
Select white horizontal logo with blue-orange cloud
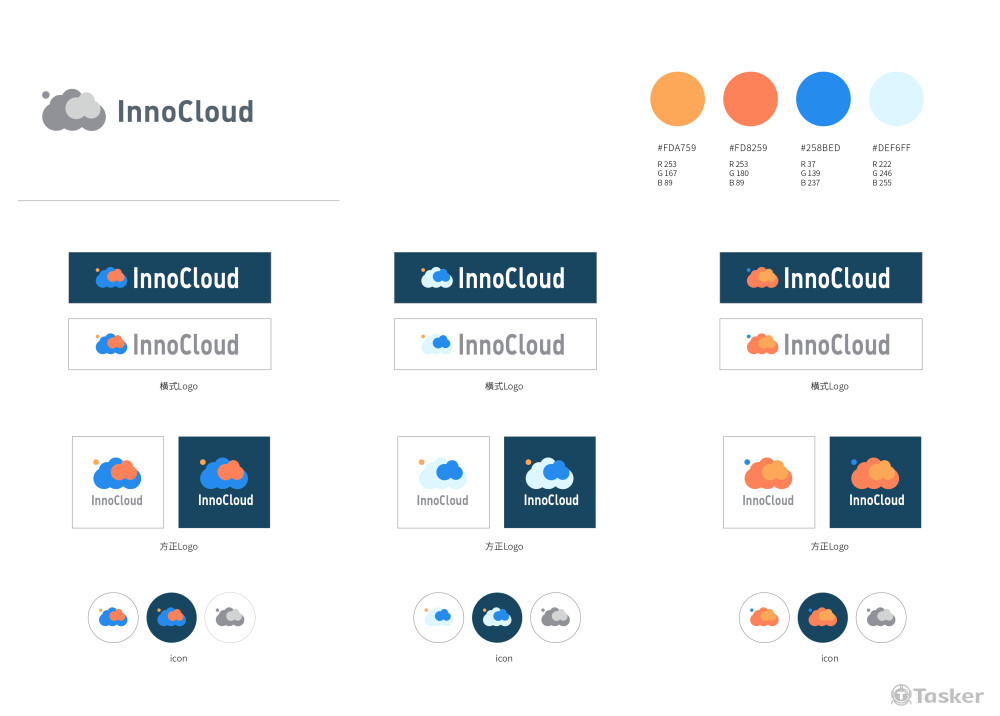click(170, 344)
